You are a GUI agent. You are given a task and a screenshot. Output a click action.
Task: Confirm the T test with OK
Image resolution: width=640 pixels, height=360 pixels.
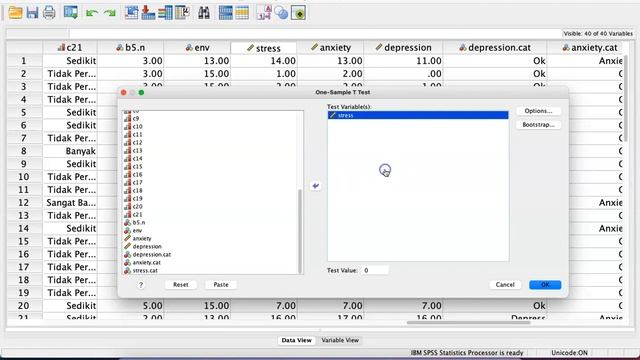coord(545,284)
